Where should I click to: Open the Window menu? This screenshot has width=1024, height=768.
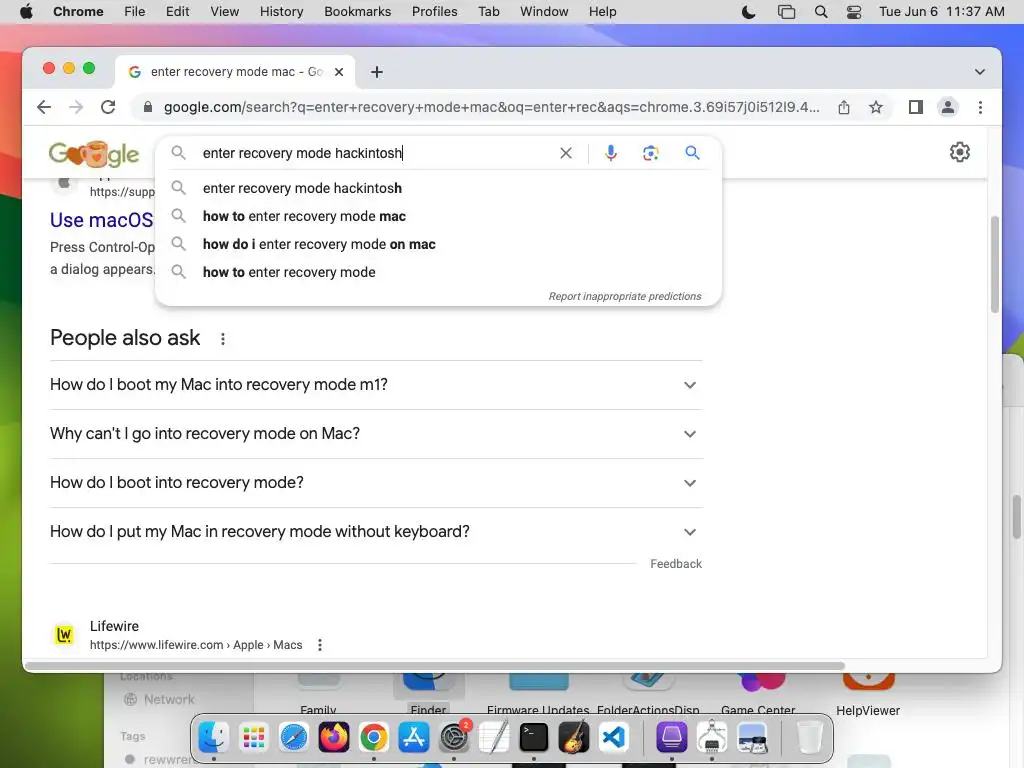pos(544,12)
